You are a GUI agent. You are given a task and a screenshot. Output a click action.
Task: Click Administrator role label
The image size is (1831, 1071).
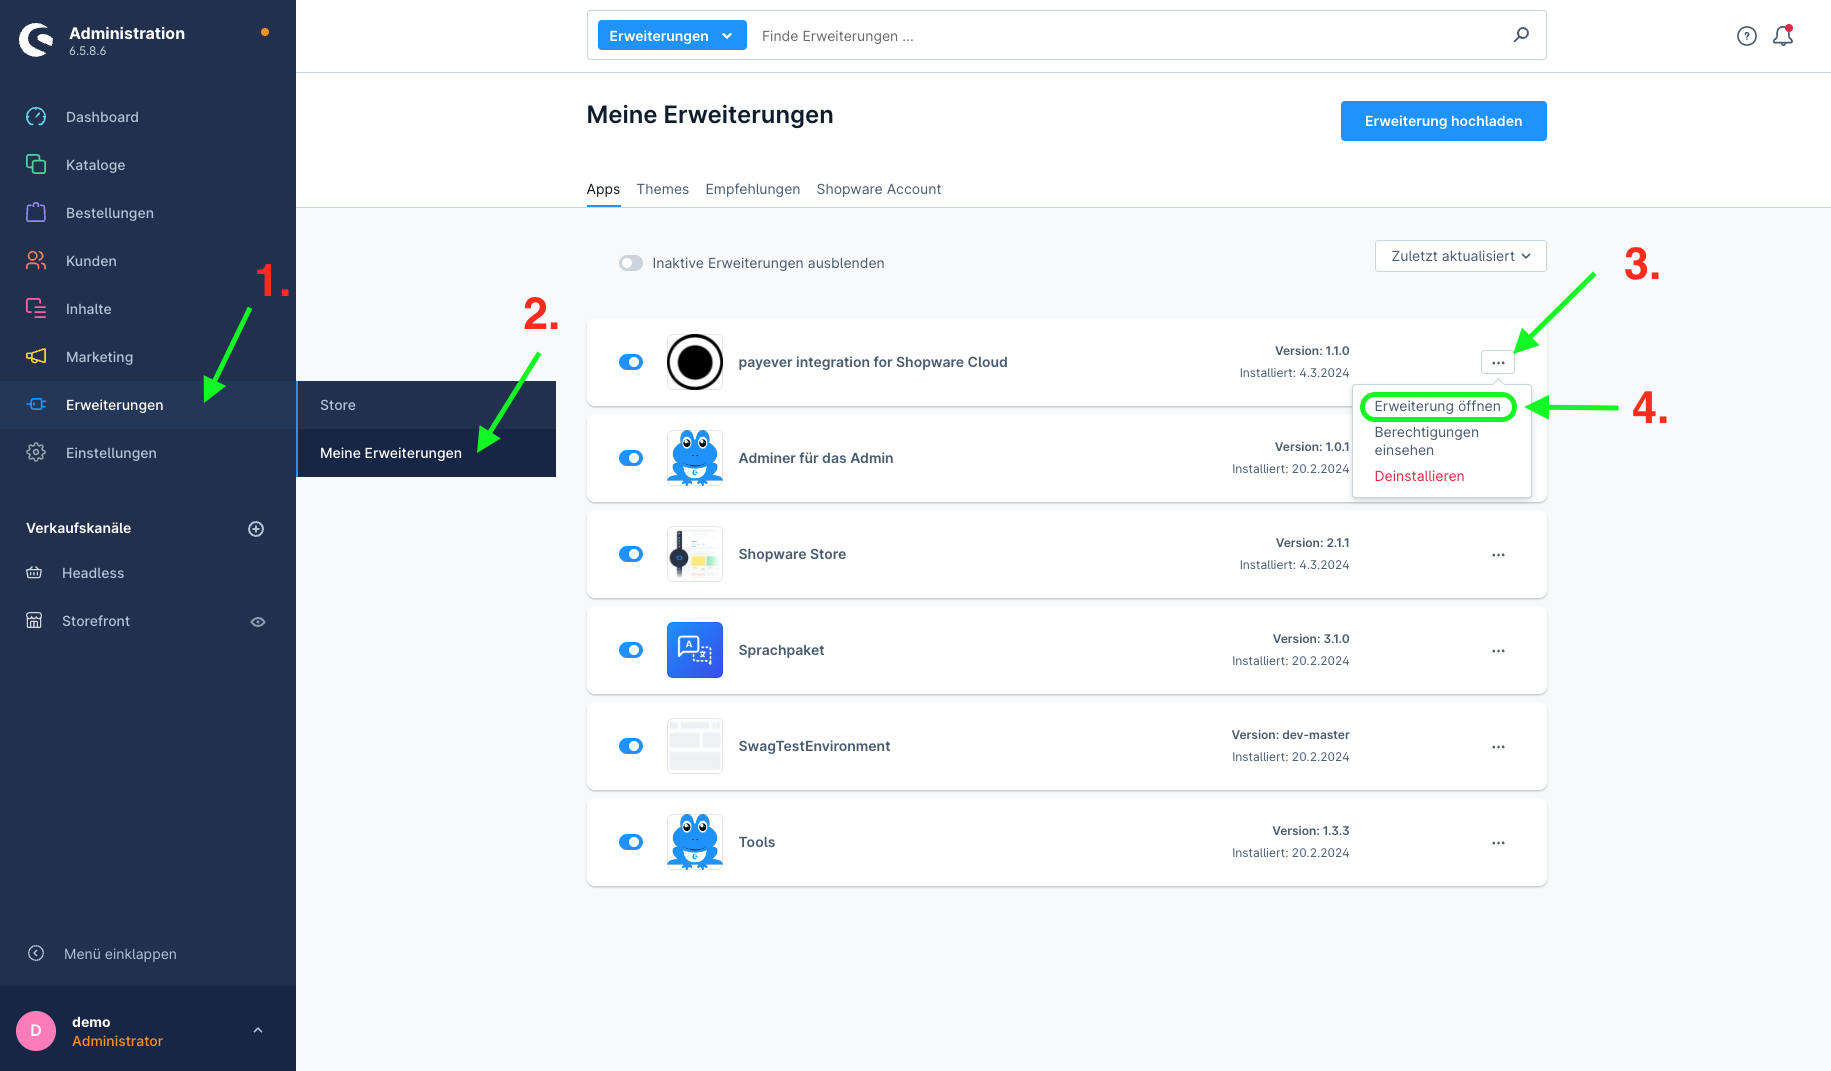click(117, 1041)
